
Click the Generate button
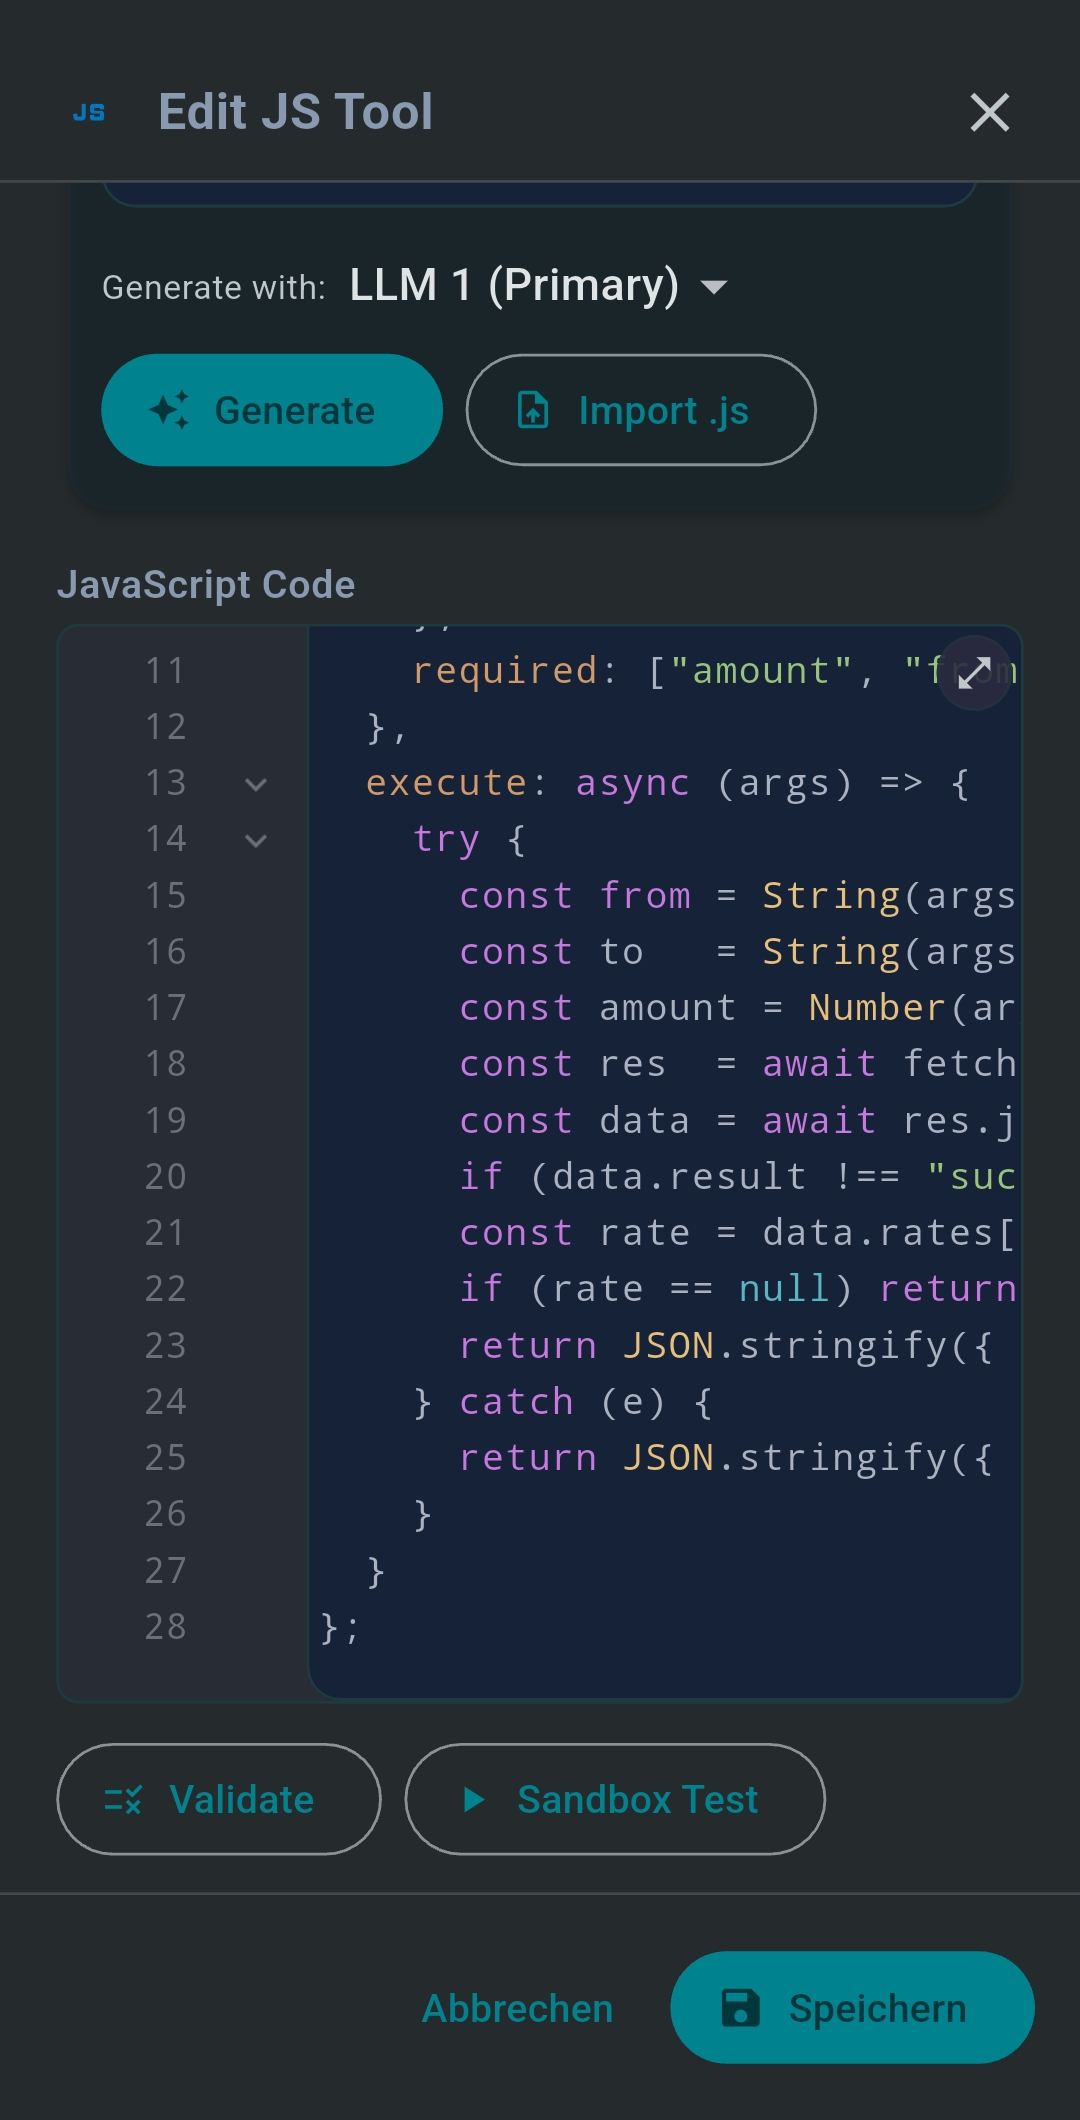click(x=272, y=410)
